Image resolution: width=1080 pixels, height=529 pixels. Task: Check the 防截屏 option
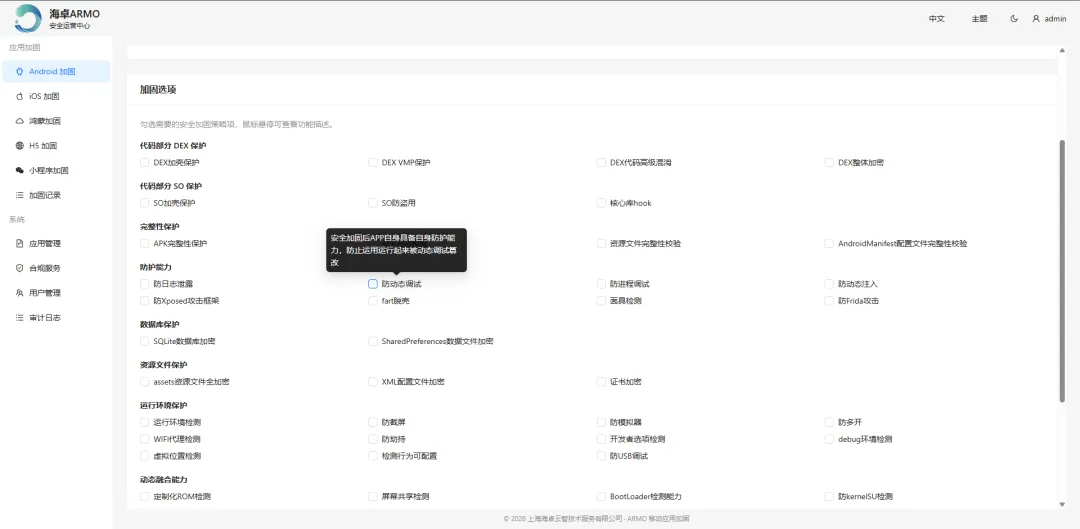373,422
